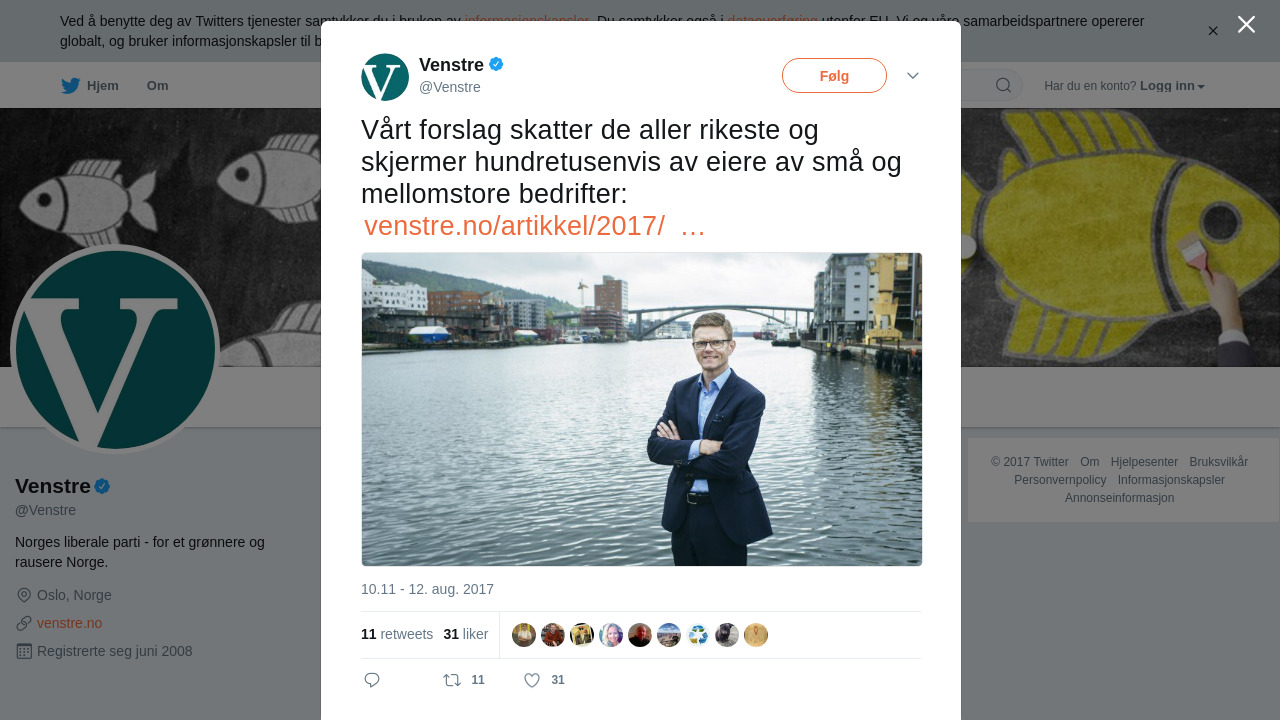Open the venstre.no/artikkel/2017 link
Viewport: 1280px width, 720px height.
535,226
